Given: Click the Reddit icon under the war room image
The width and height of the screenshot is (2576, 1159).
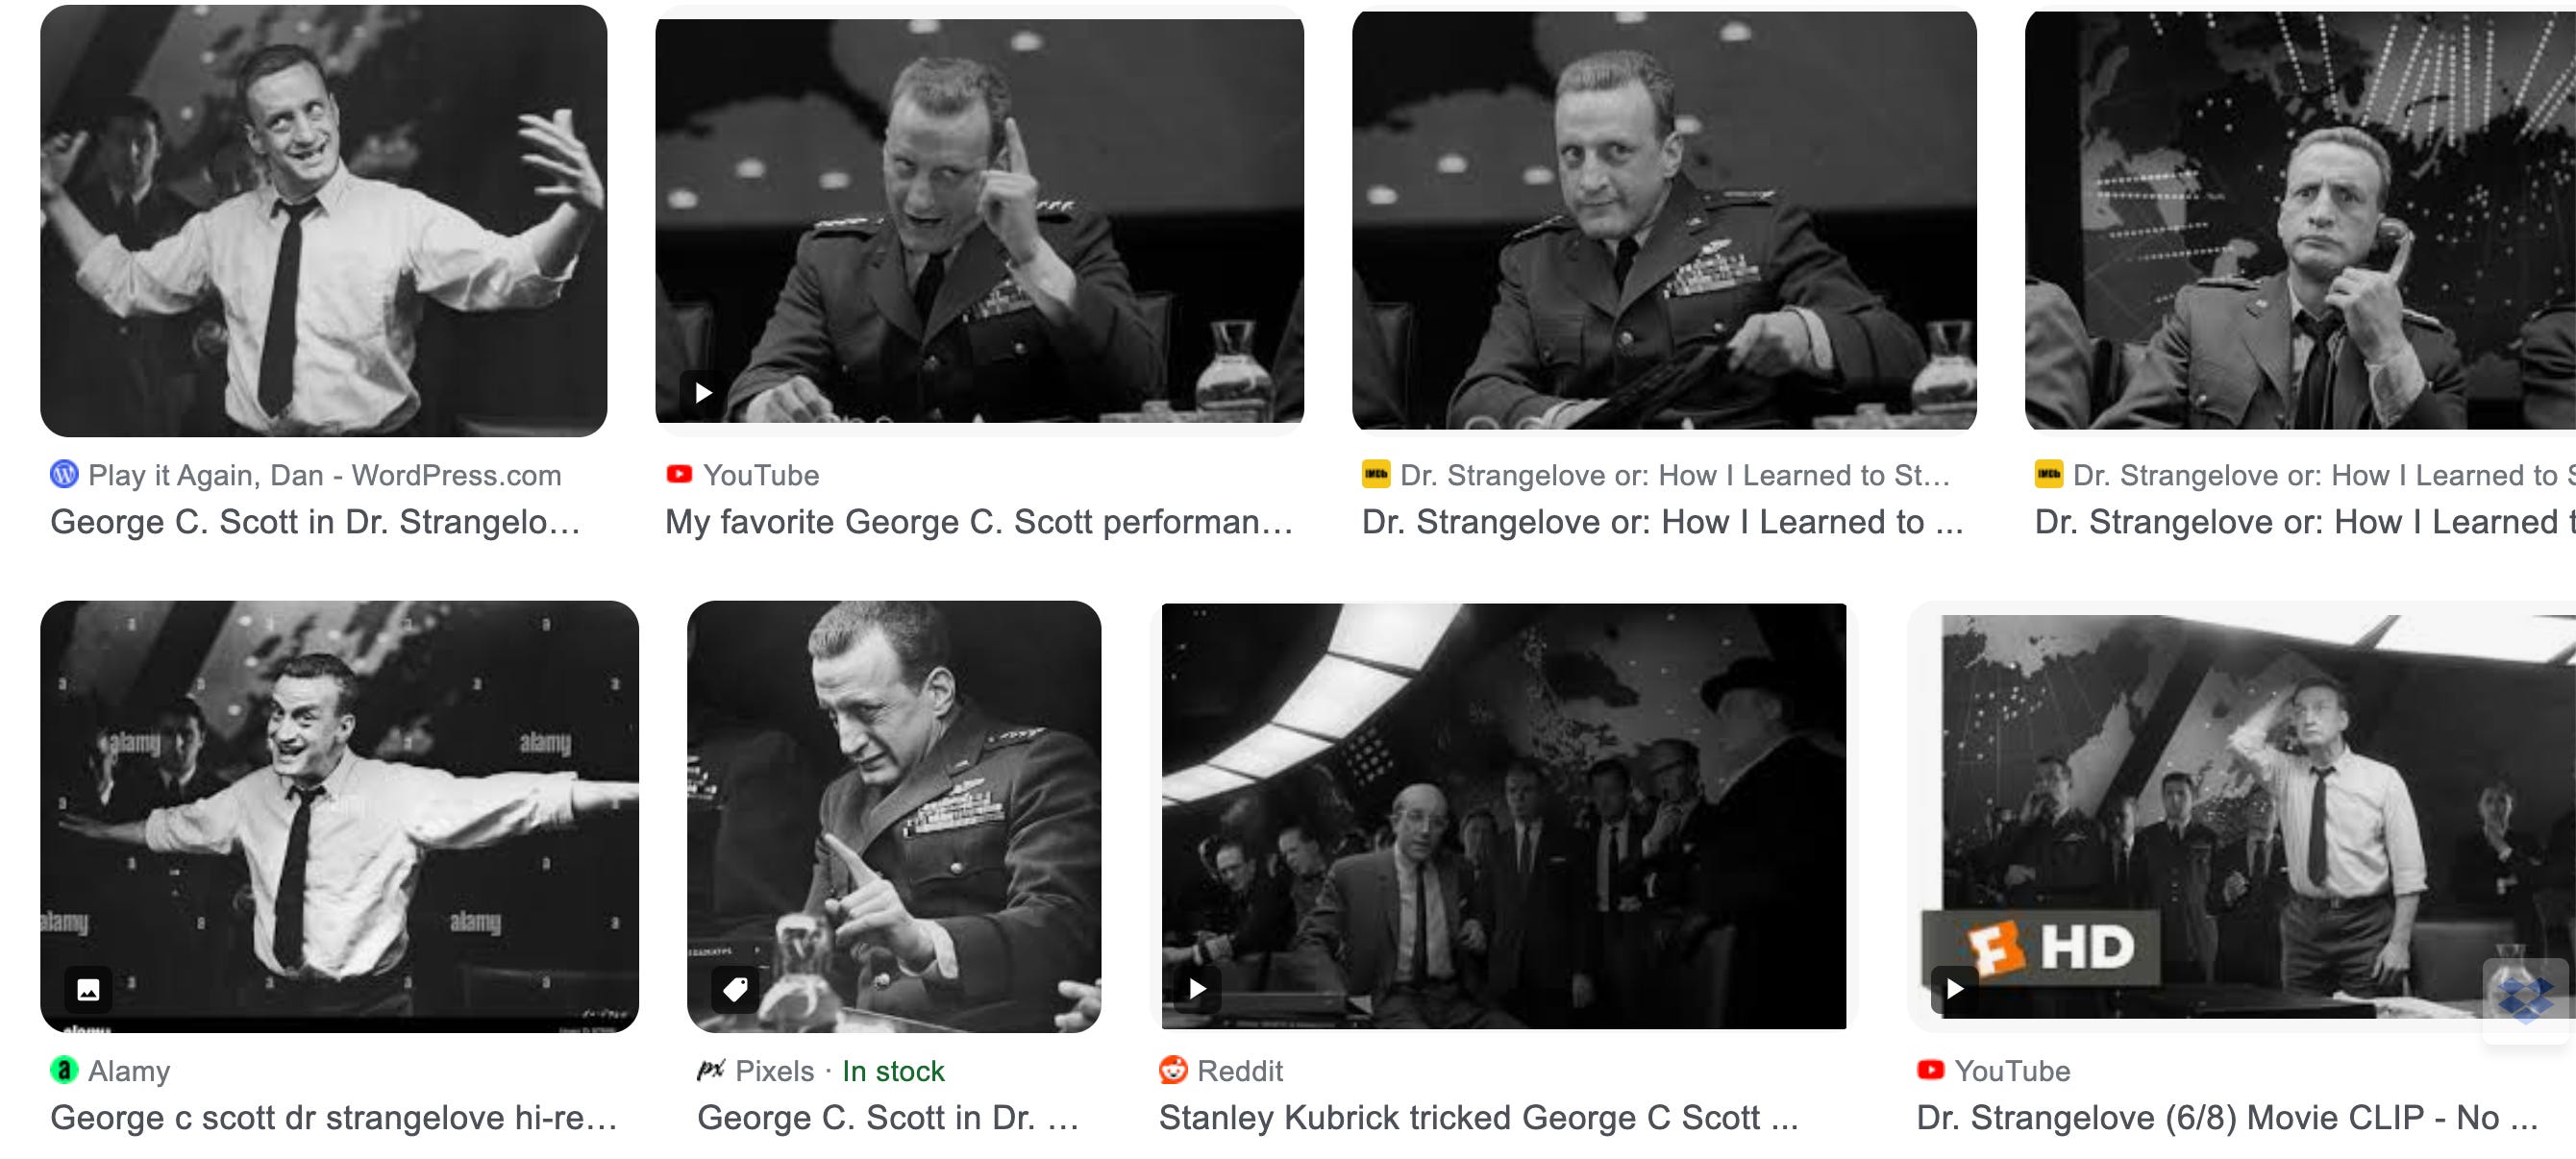Looking at the screenshot, I should pos(1173,1070).
